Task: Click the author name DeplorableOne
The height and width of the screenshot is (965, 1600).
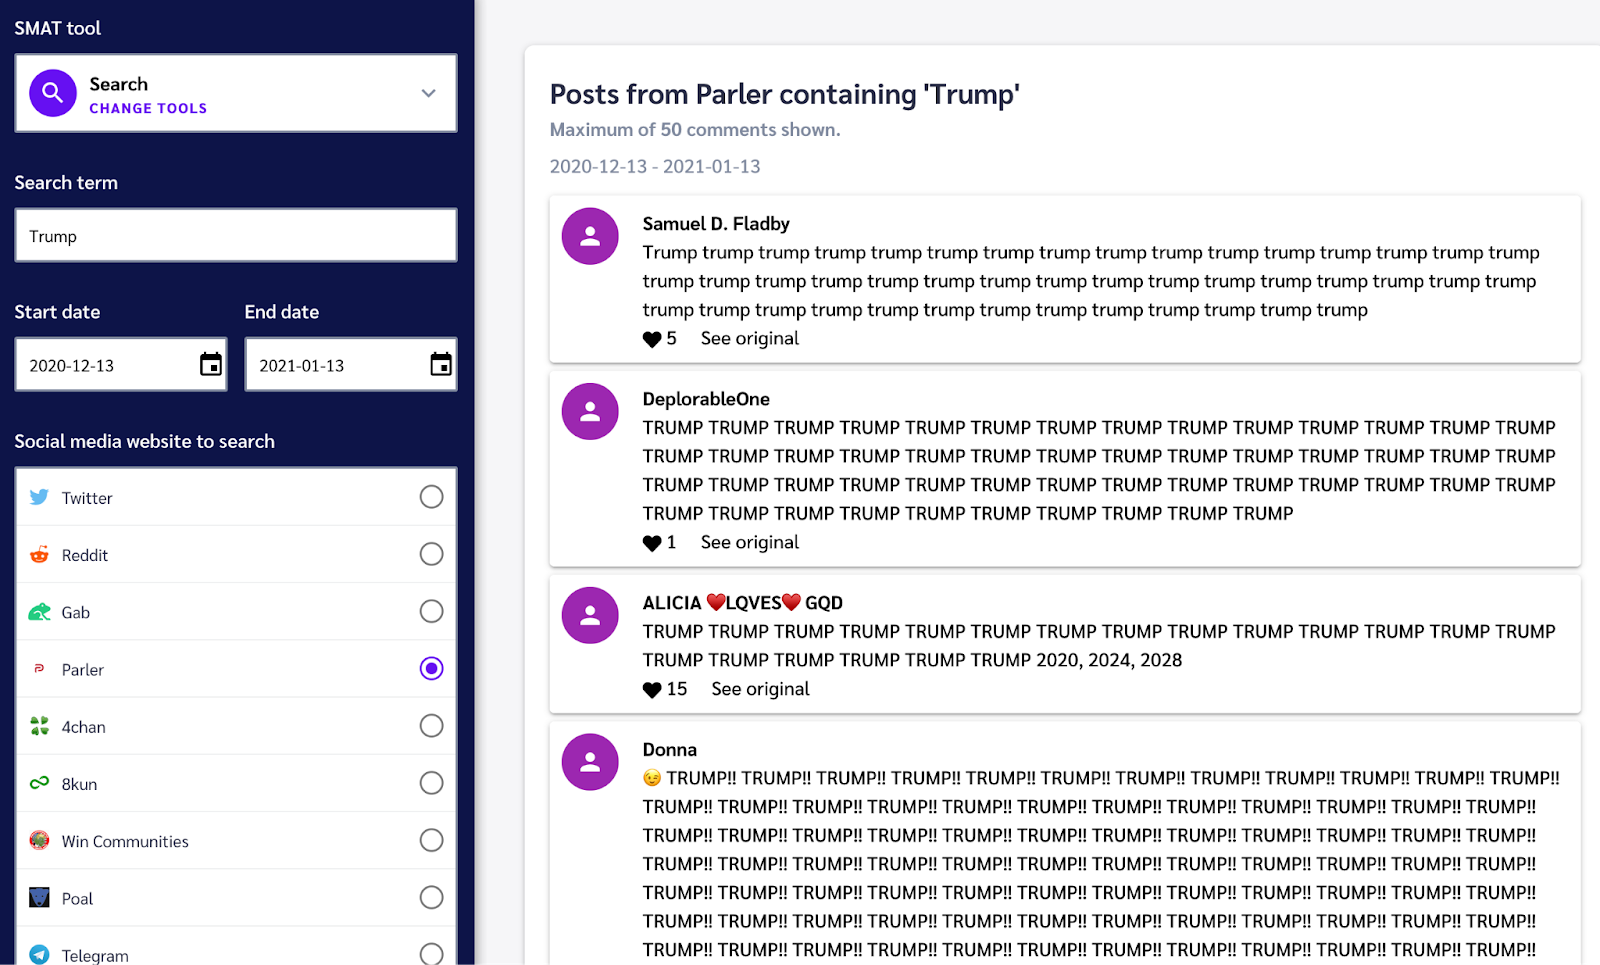Action: coord(706,399)
